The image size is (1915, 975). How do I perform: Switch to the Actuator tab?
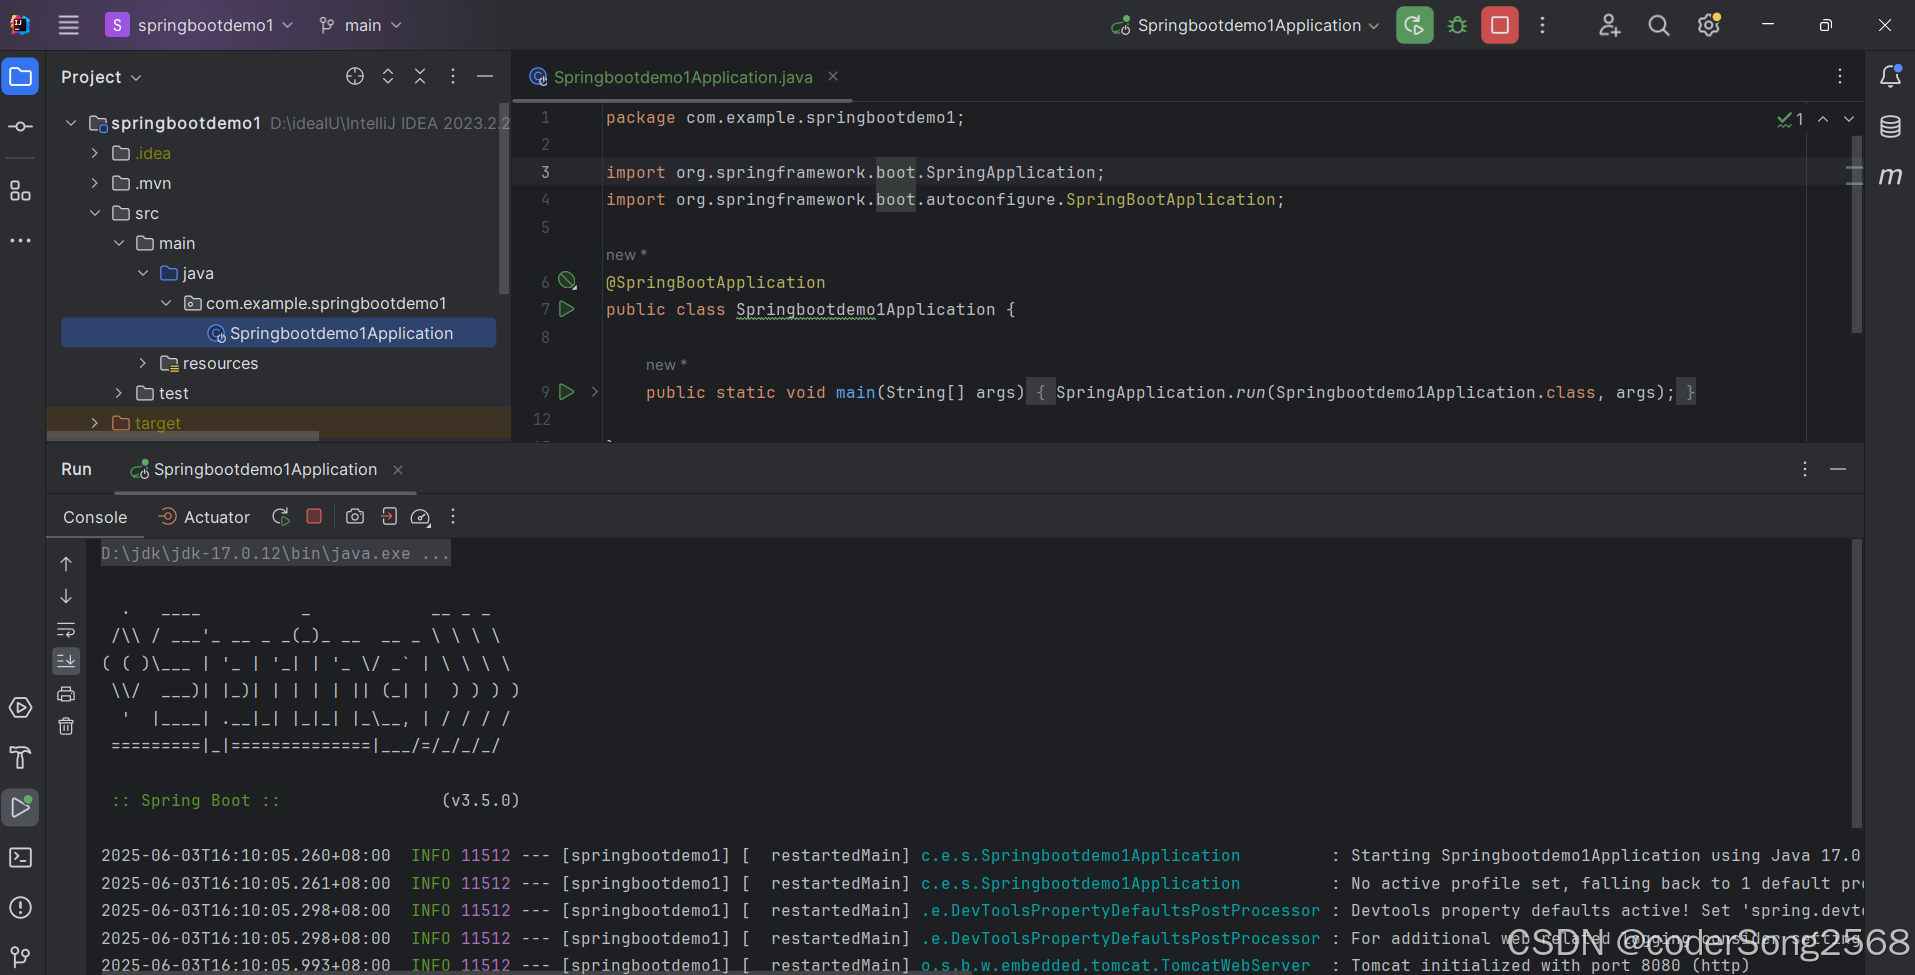tap(205, 517)
